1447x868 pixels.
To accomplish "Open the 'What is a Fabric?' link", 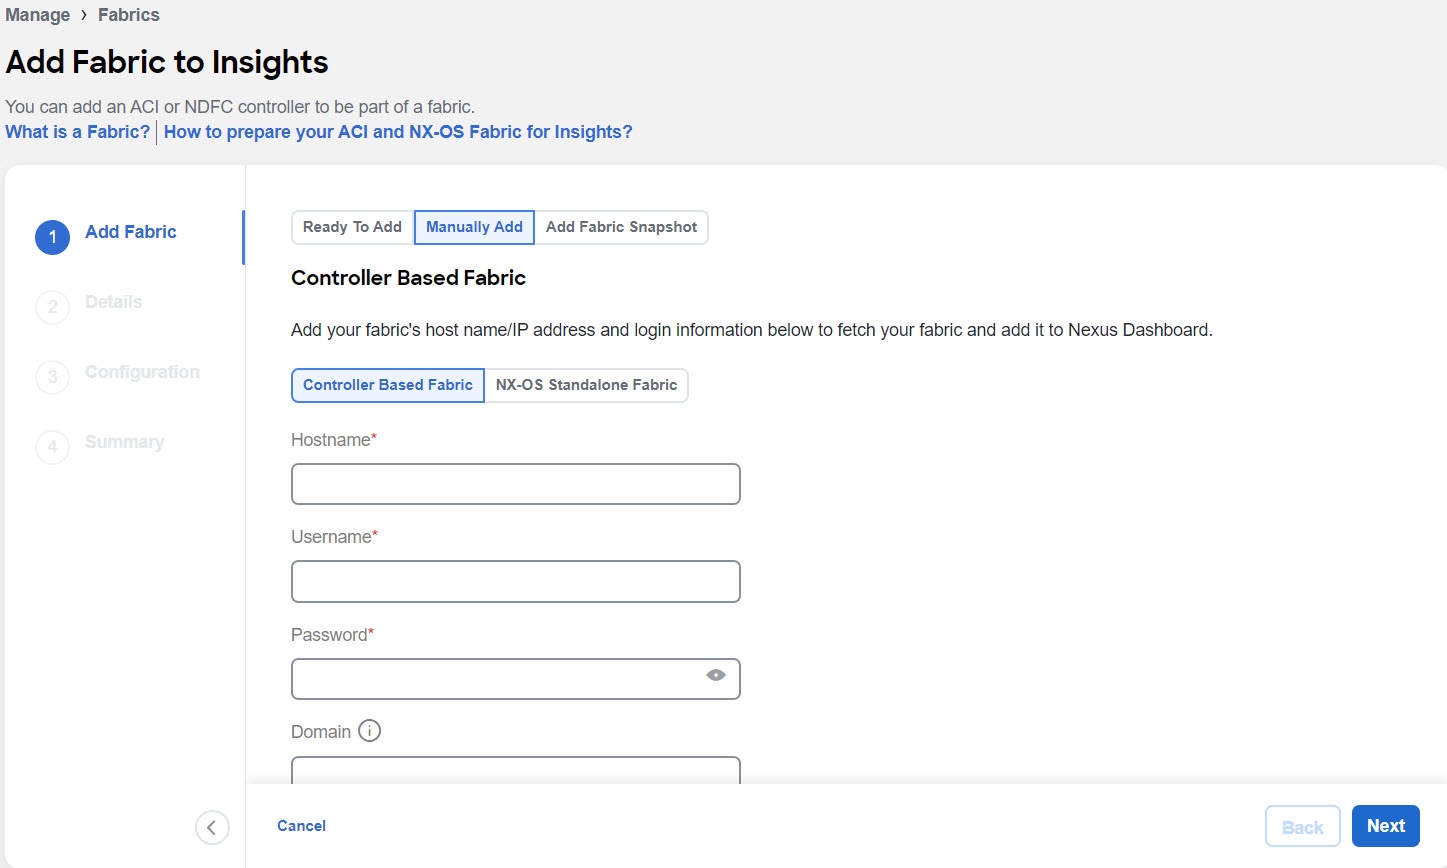I will click(x=78, y=132).
